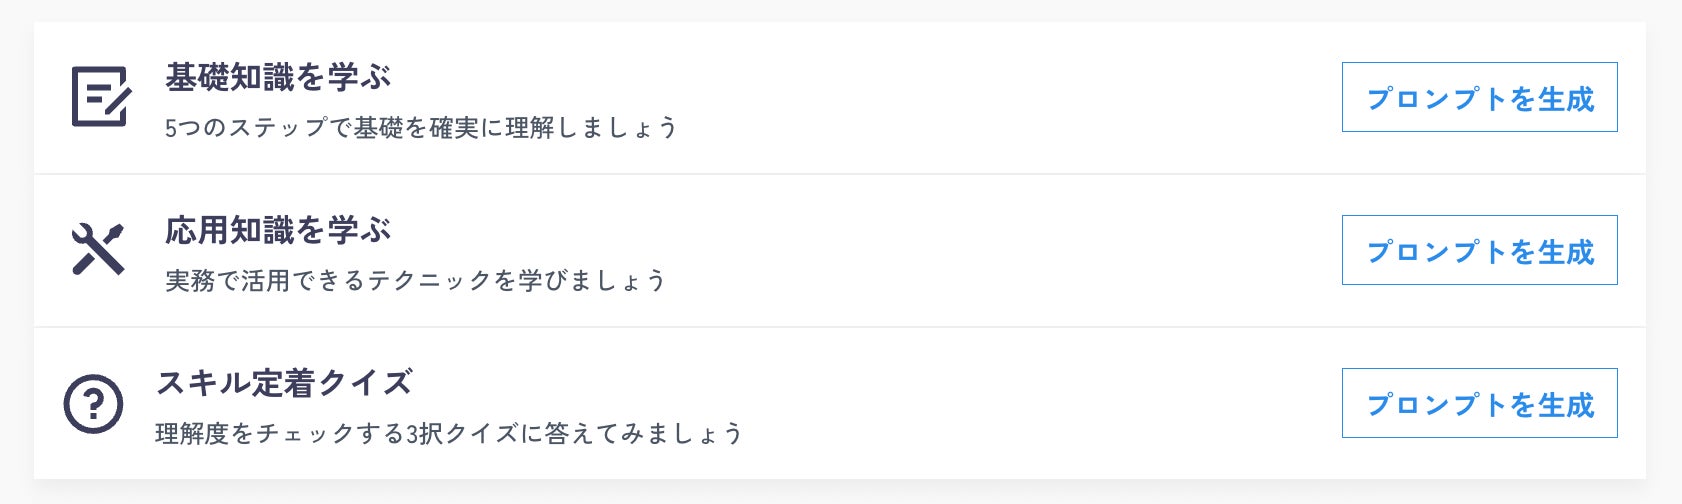Click the description 5つのステップで基礎を確実に理解しましょう
The image size is (1682, 504).
tap(421, 128)
